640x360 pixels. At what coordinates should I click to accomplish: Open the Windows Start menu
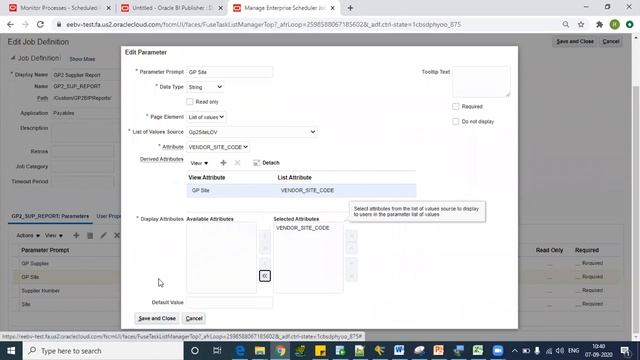[x=11, y=351]
